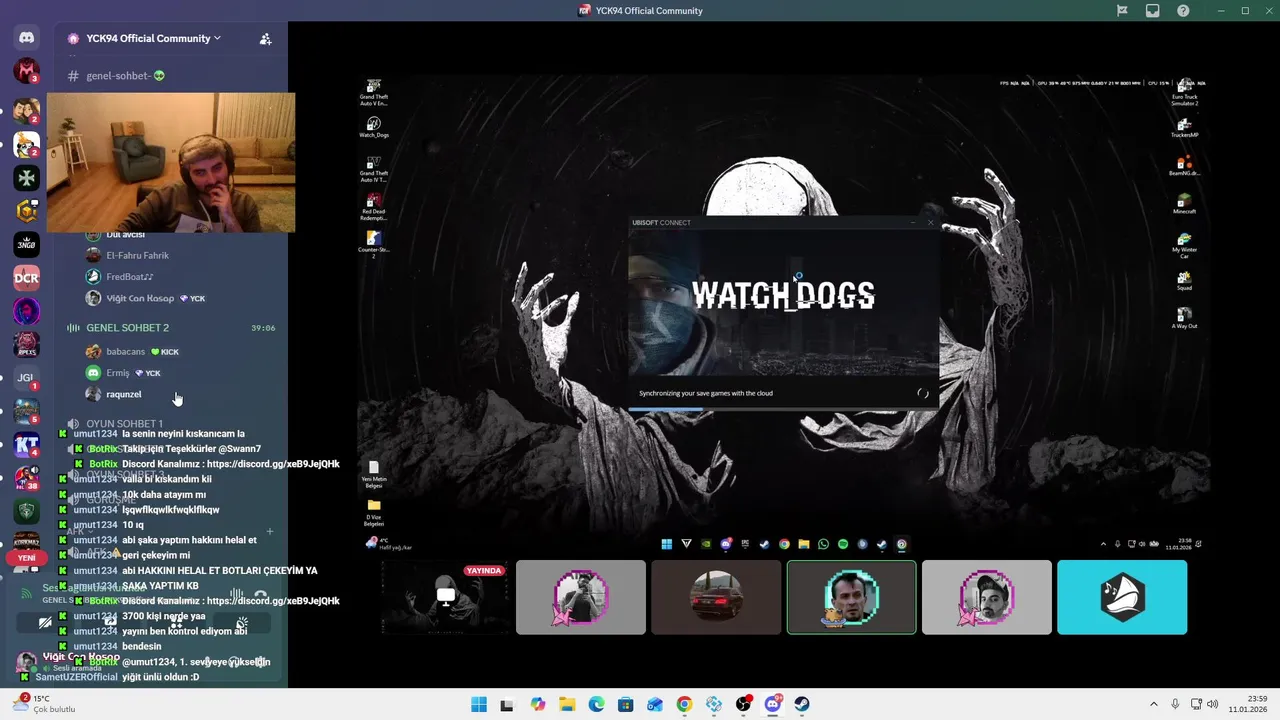The width and height of the screenshot is (1280, 720).
Task: Click YENİ new mentions badge in server rail
Action: 27,558
